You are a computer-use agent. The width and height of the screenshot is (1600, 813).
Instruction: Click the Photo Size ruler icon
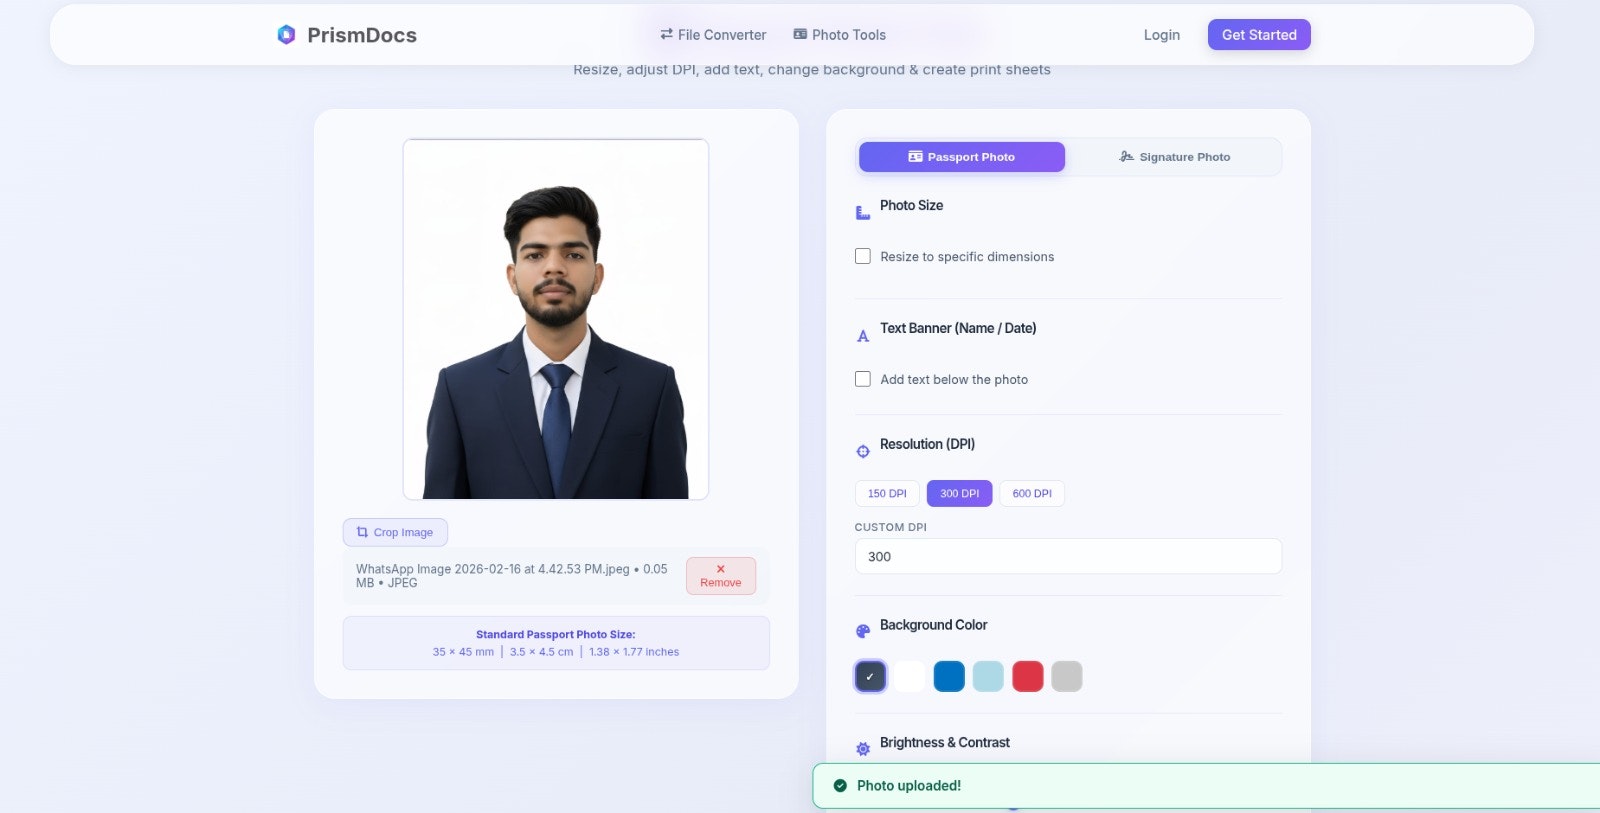click(863, 213)
